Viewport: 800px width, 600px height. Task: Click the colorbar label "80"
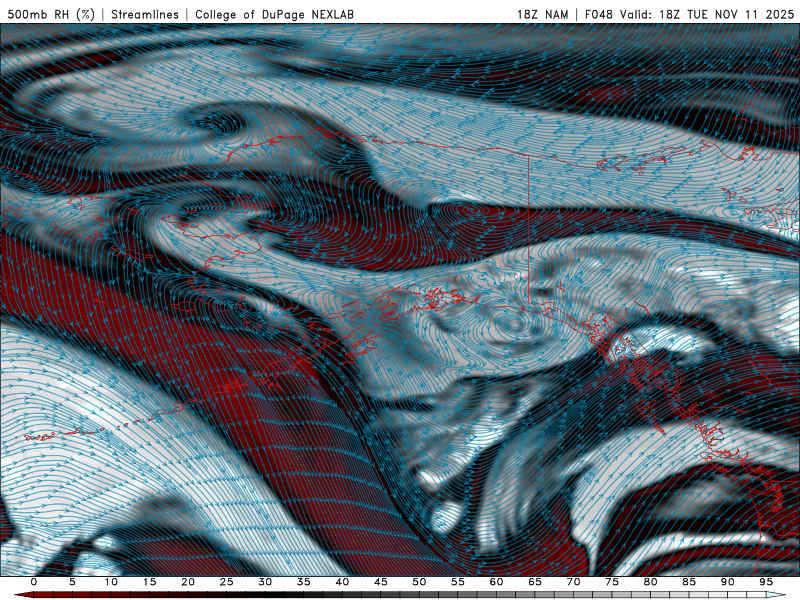click(x=650, y=582)
